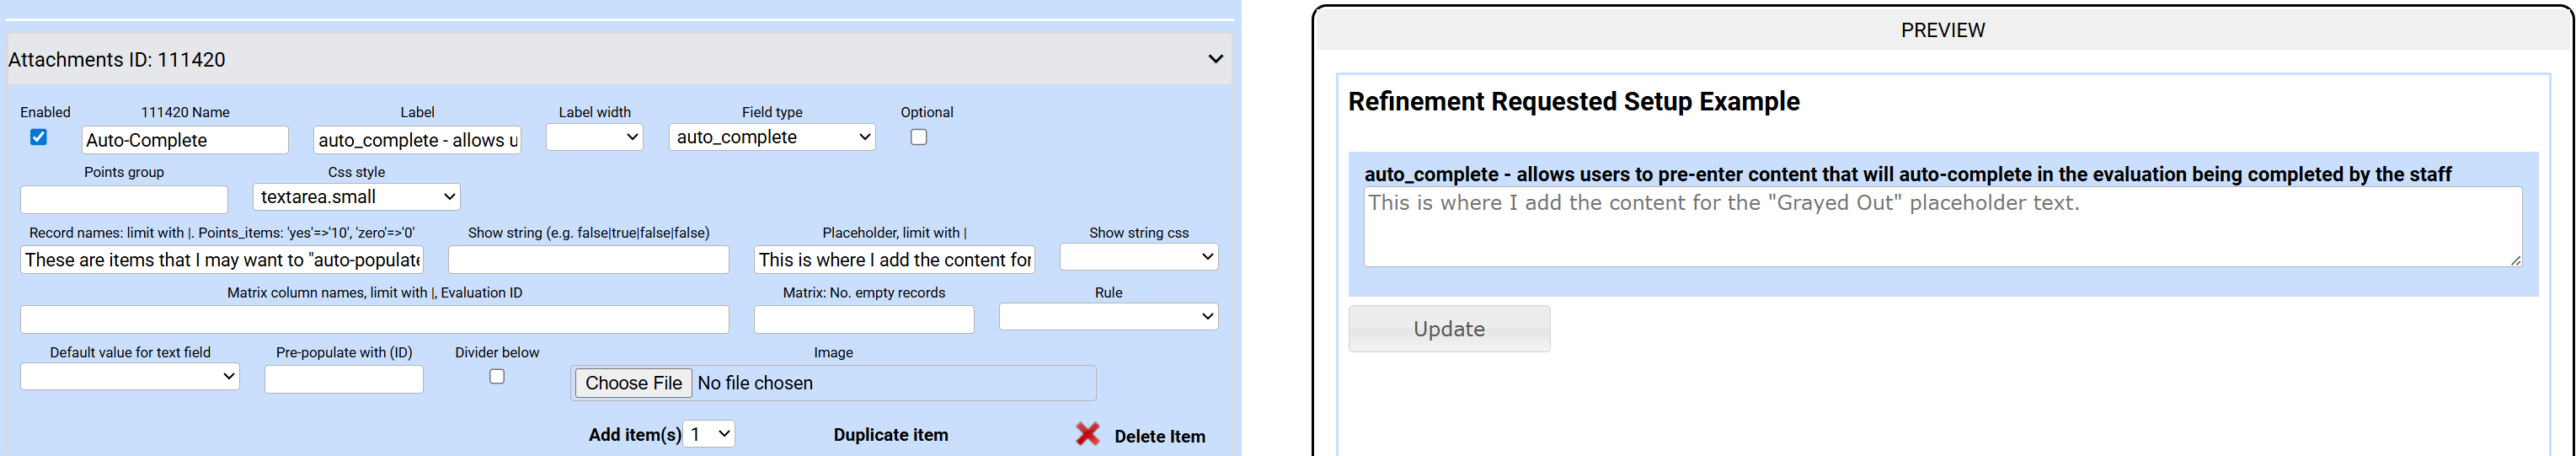
Task: Focus the 111420 Name input field
Action: 185,140
